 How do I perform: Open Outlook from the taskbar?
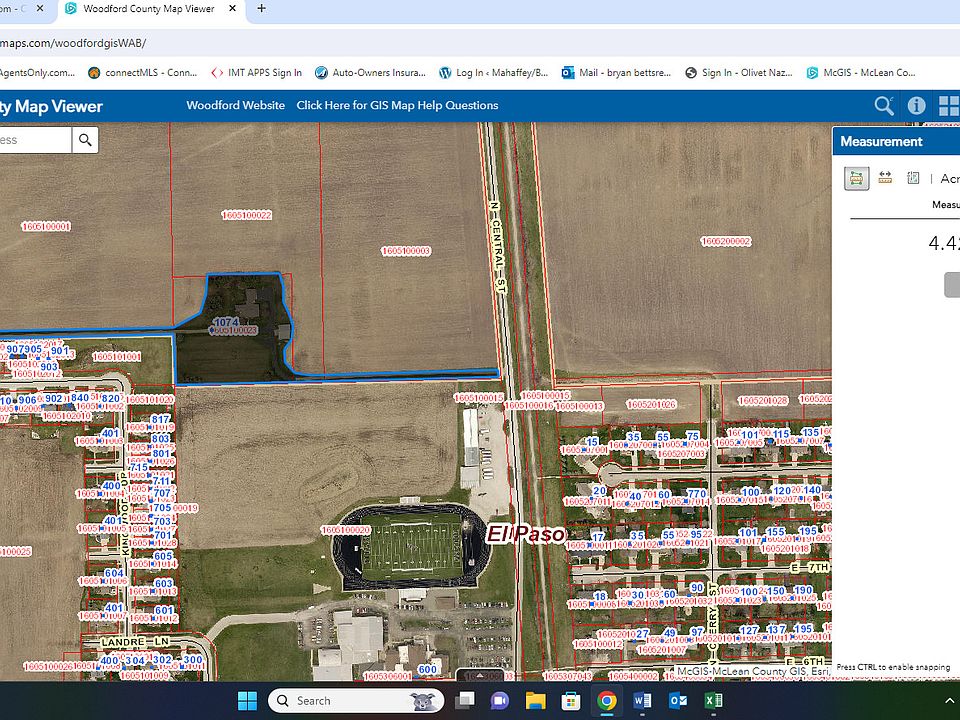(x=677, y=701)
